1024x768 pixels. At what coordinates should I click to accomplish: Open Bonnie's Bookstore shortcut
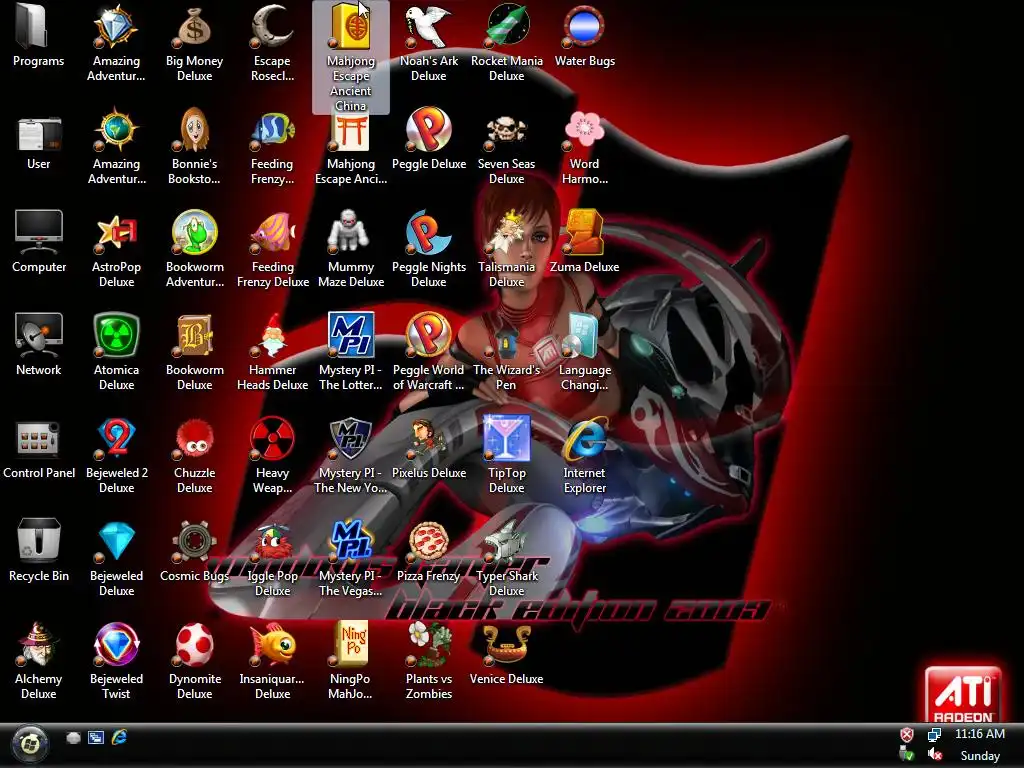click(x=194, y=131)
